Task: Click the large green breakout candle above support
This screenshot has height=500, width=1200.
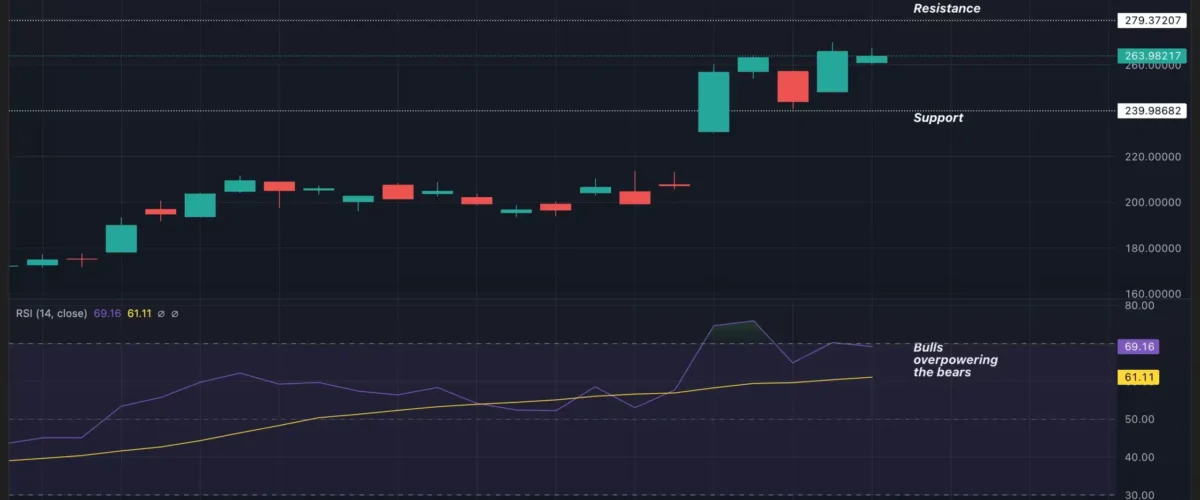Action: click(713, 102)
